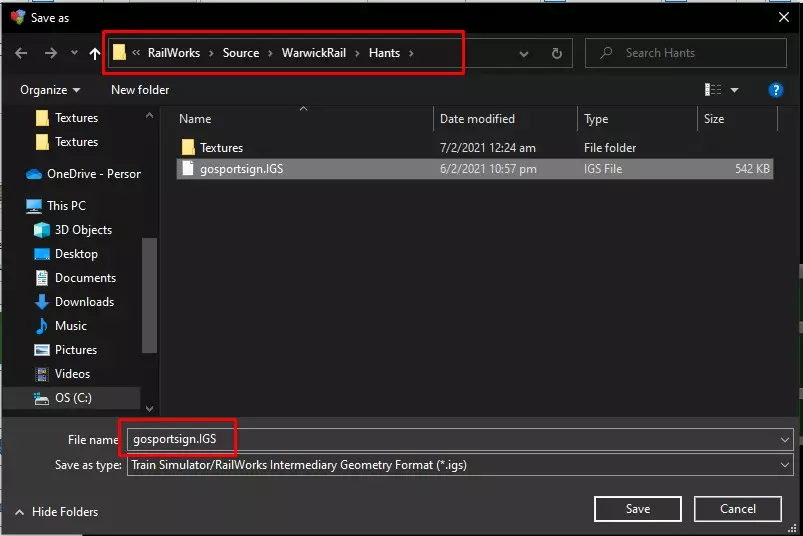
Task: Expand chevron after RailWorks in breadcrumb
Action: 211,53
